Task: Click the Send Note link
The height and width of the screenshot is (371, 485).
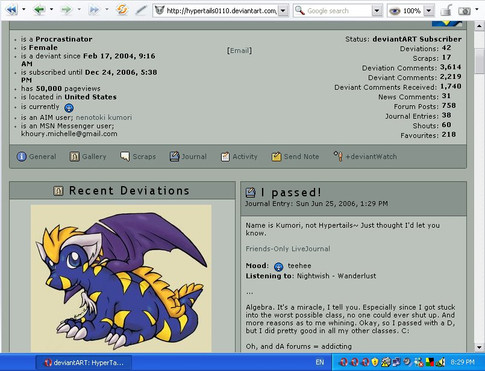Action: pyautogui.click(x=295, y=156)
